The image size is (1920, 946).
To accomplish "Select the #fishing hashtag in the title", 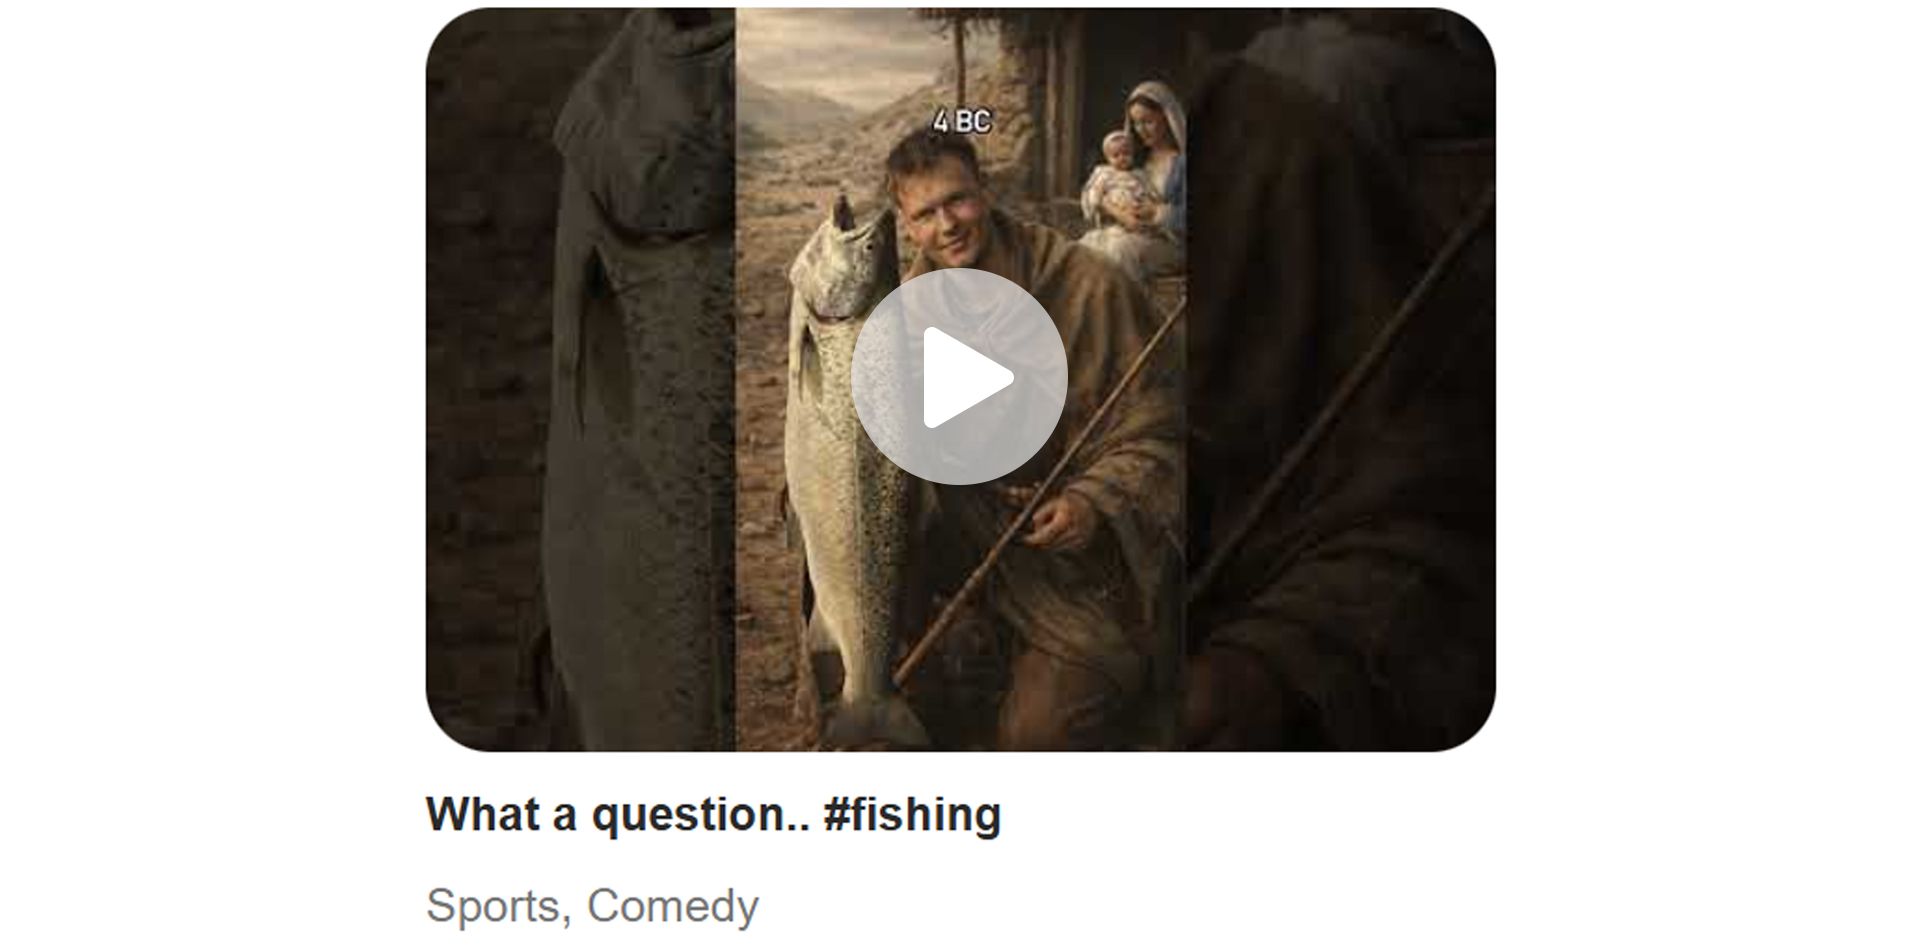I will (x=912, y=814).
